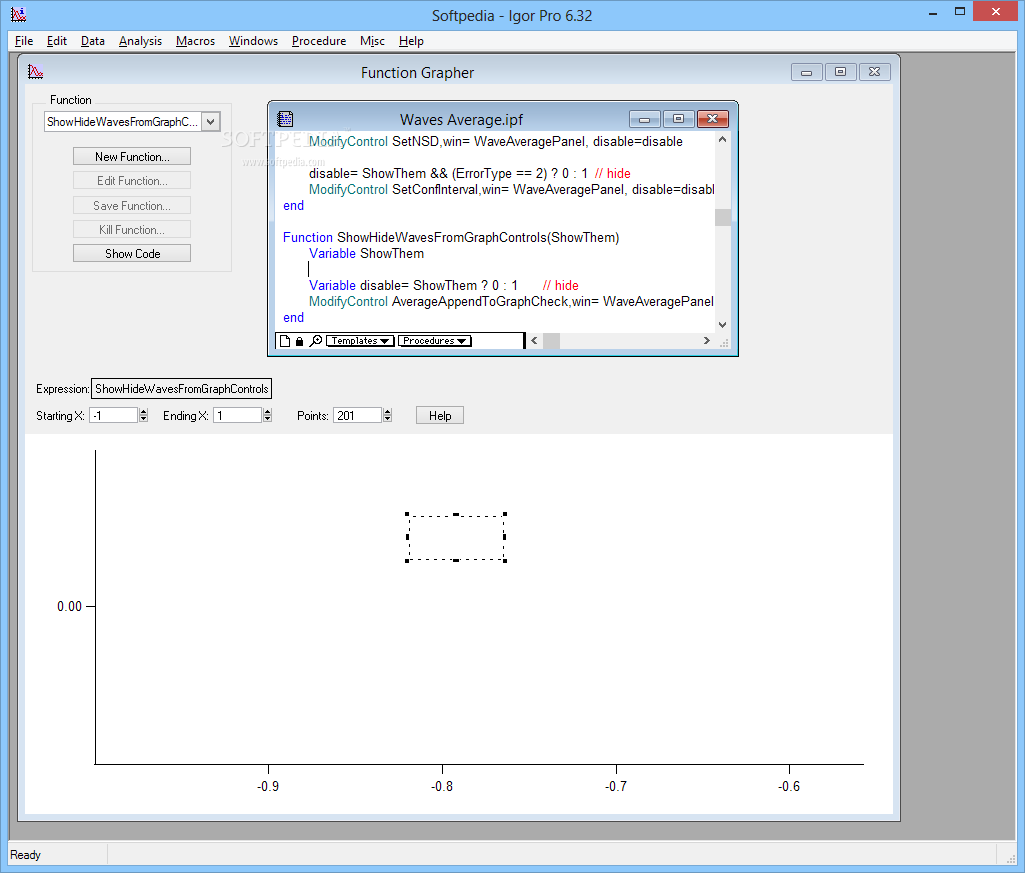
Task: Click the horizontal scroll right arrow in procedure window
Action: coord(706,341)
